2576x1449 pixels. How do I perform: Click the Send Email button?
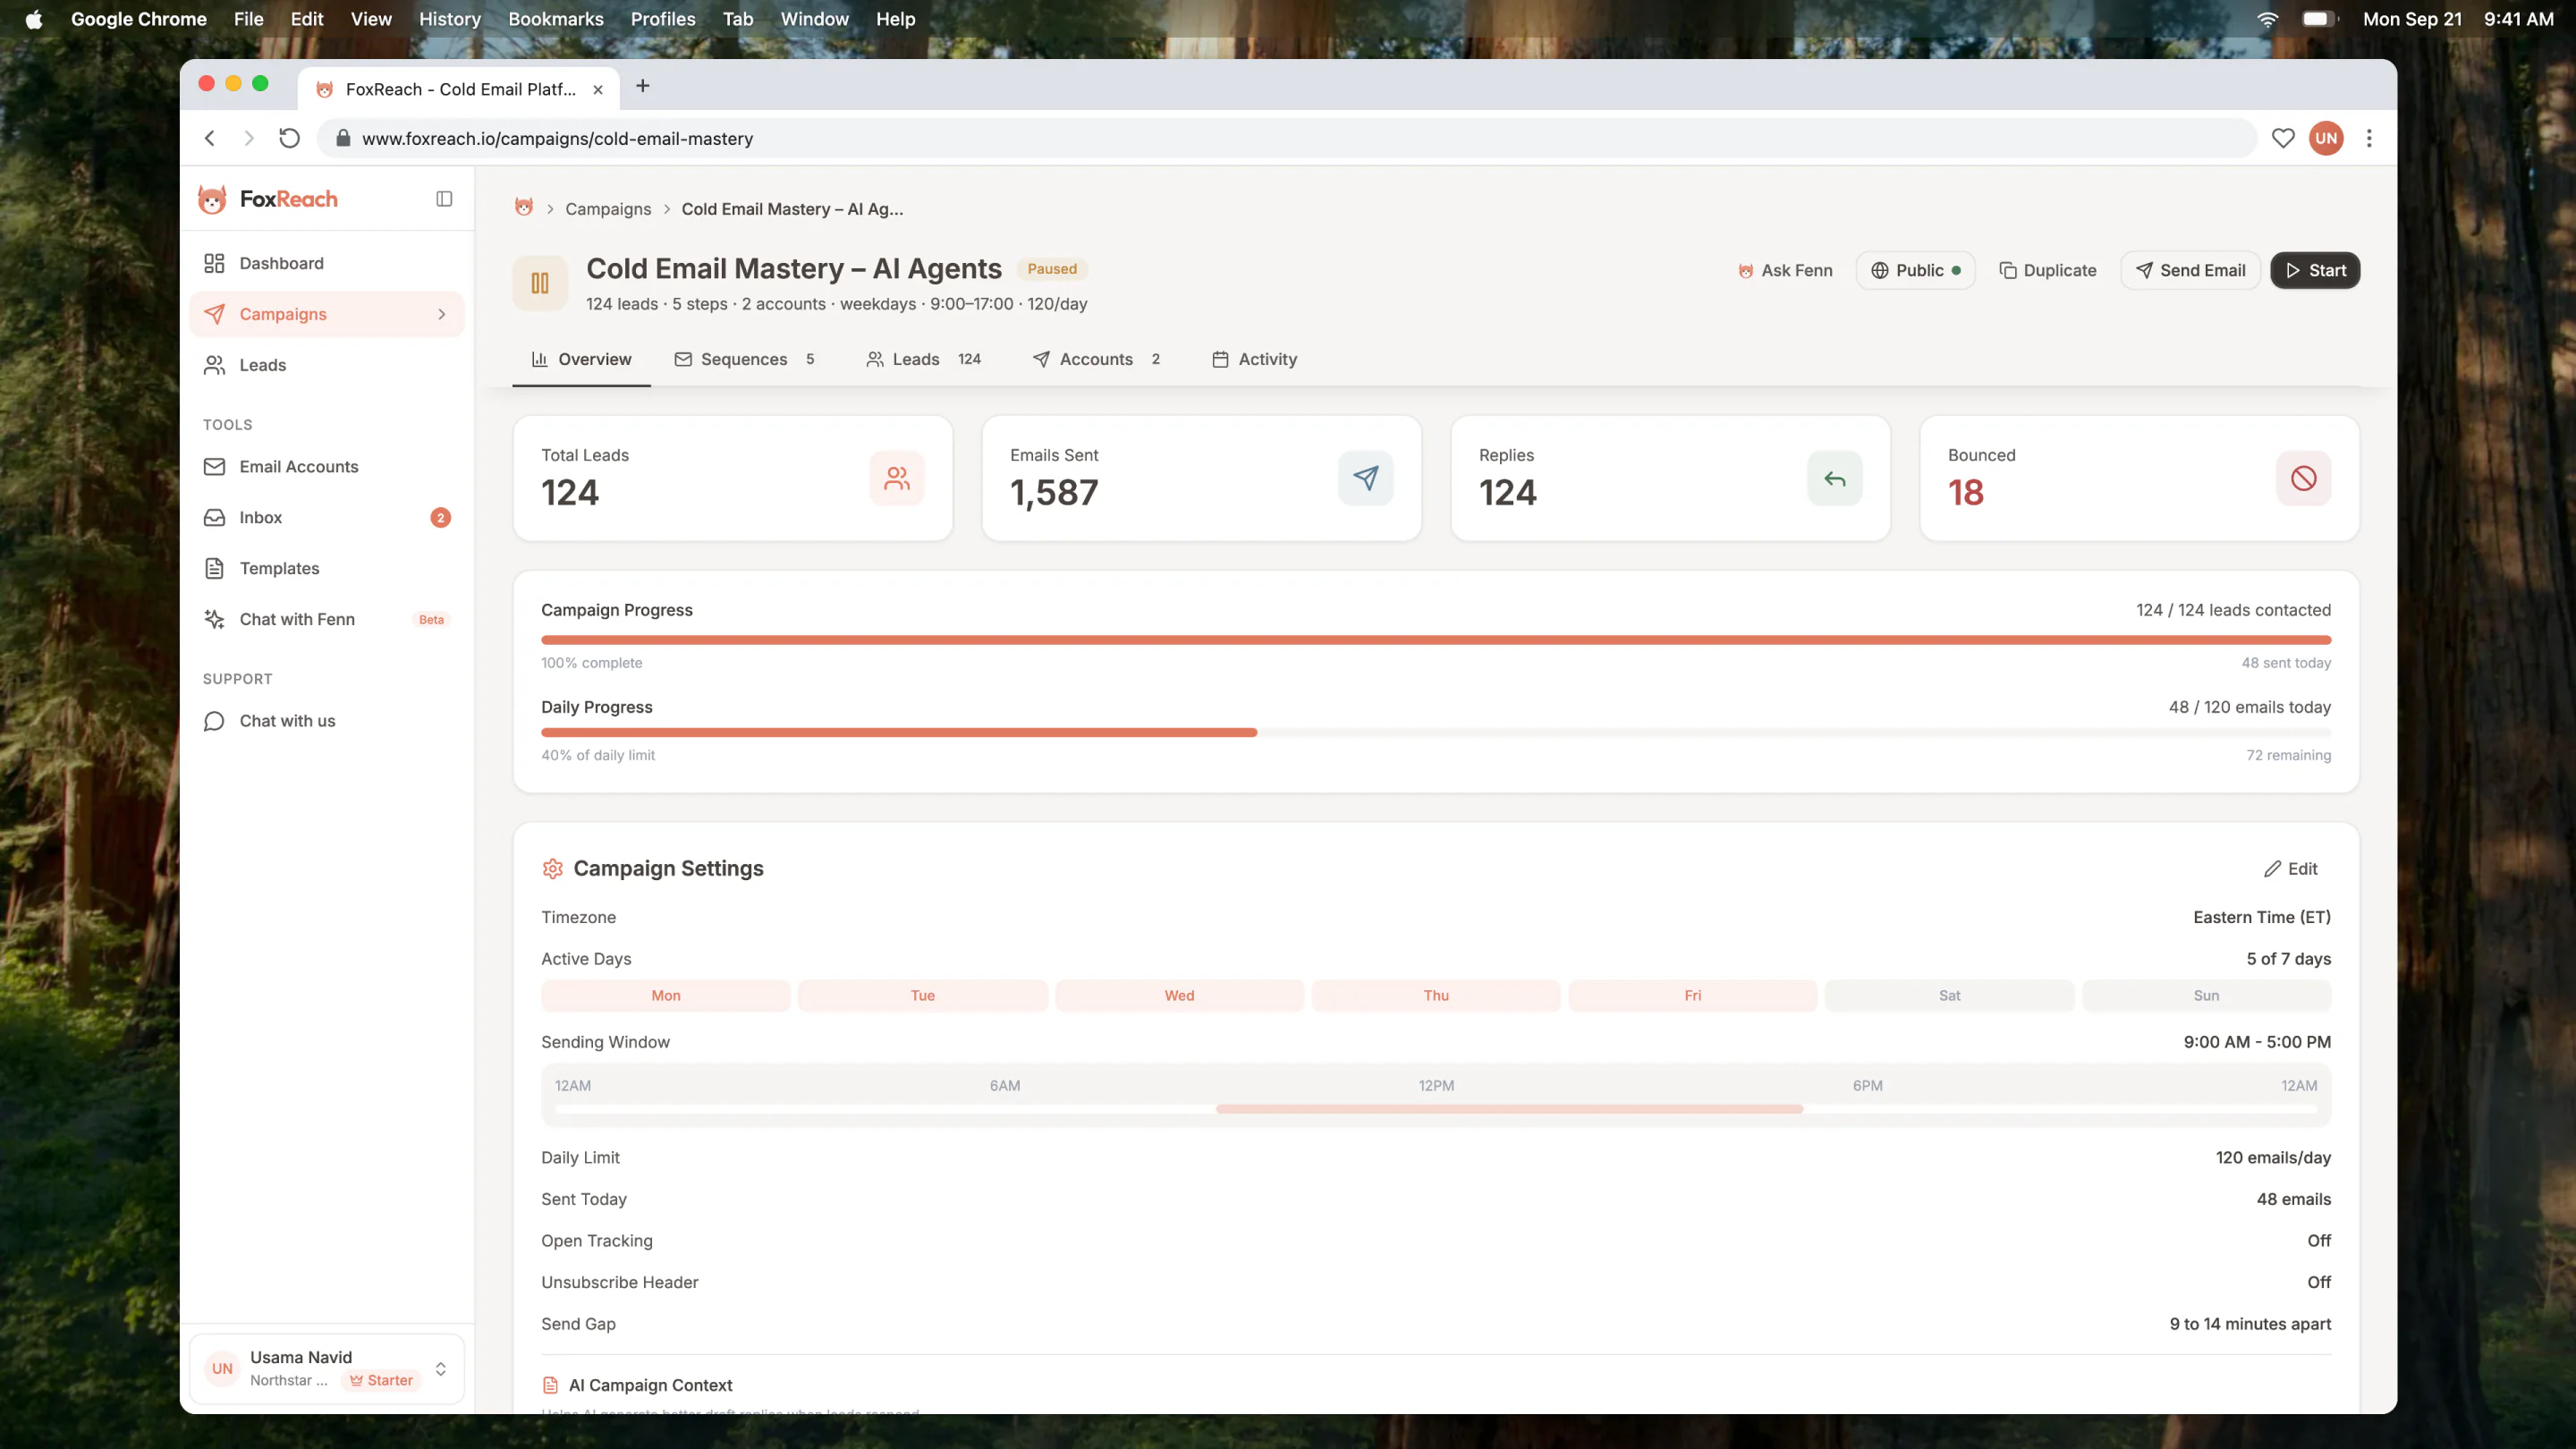[2190, 270]
